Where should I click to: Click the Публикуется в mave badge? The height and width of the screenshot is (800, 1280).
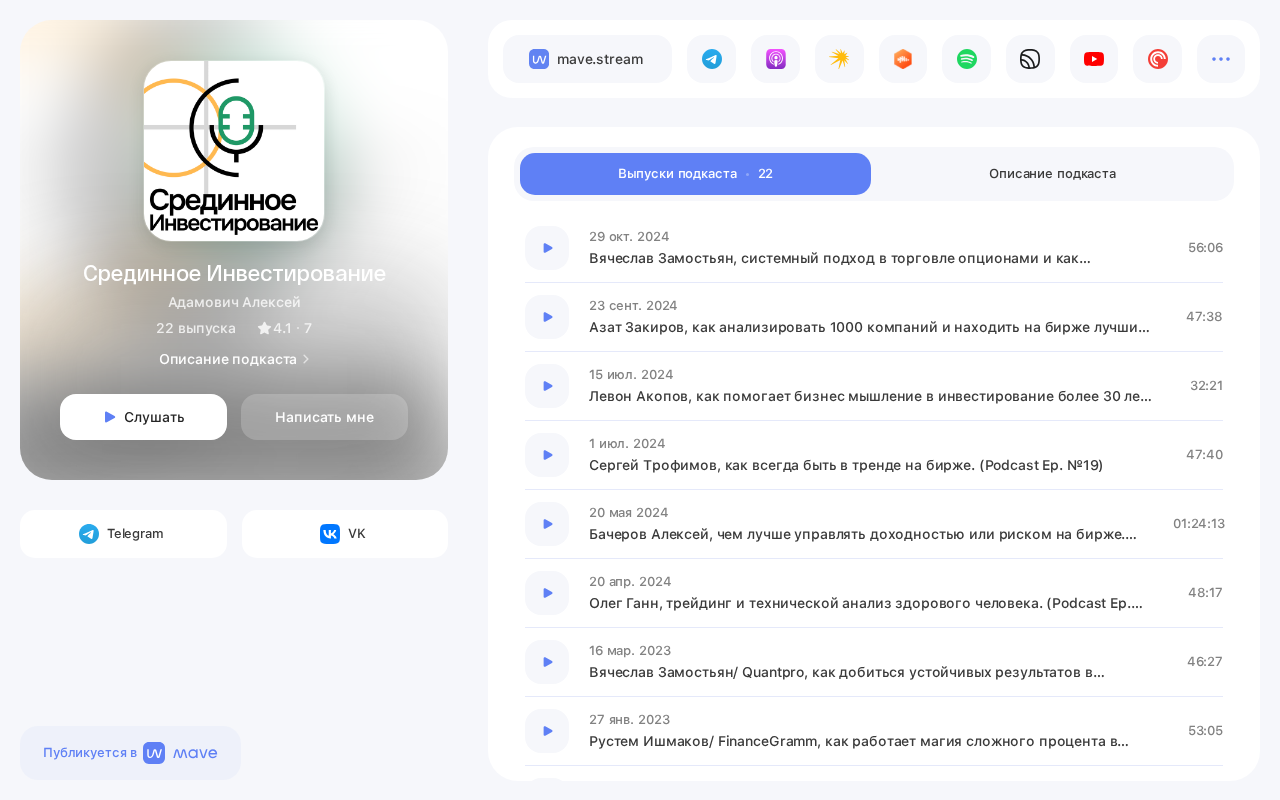130,753
